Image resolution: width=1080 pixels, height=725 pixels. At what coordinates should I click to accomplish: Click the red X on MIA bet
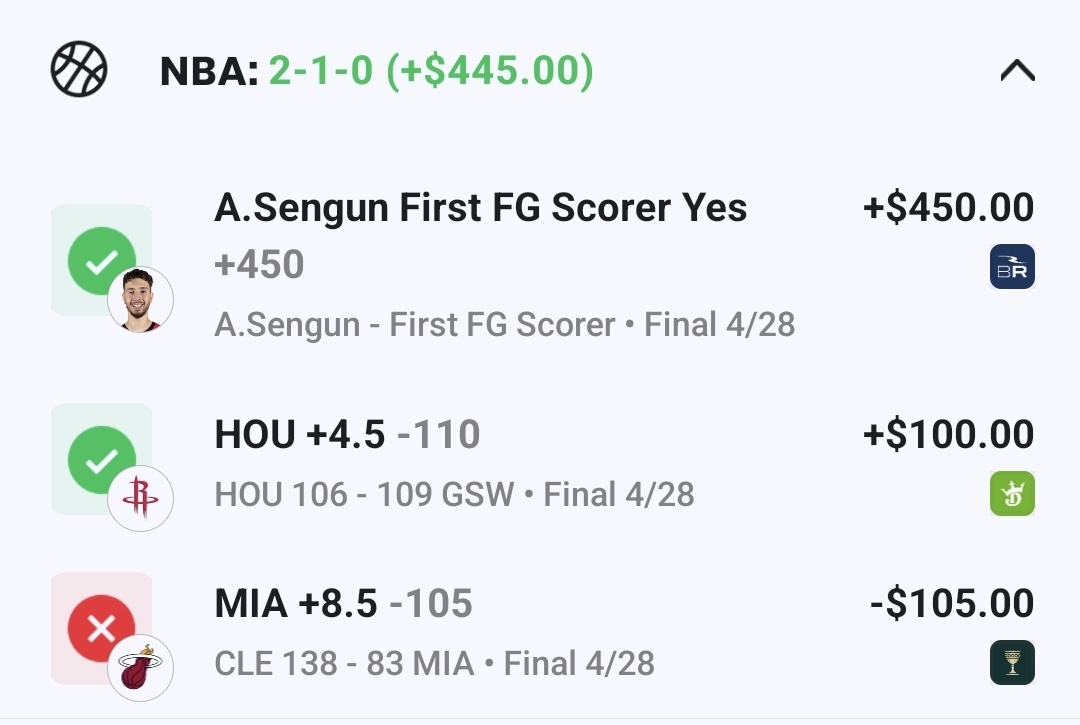(x=101, y=628)
